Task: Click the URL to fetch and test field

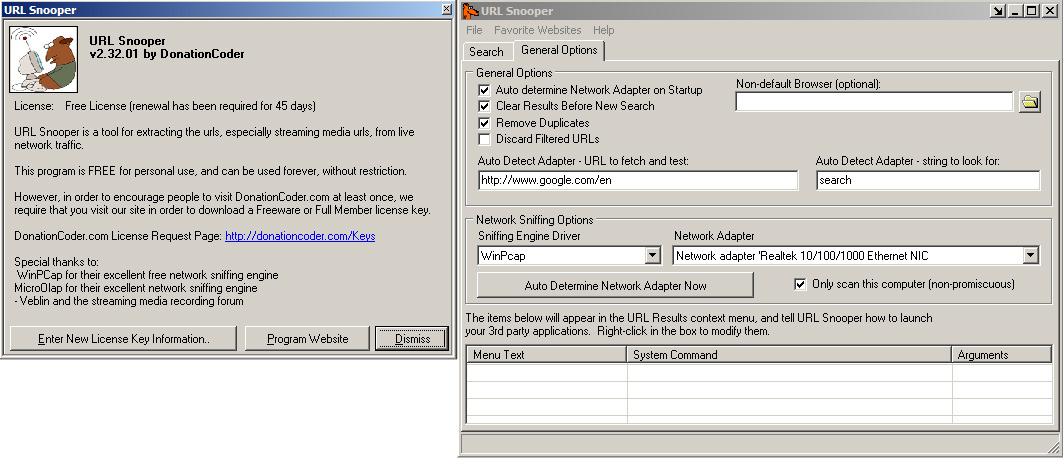Action: tap(638, 180)
